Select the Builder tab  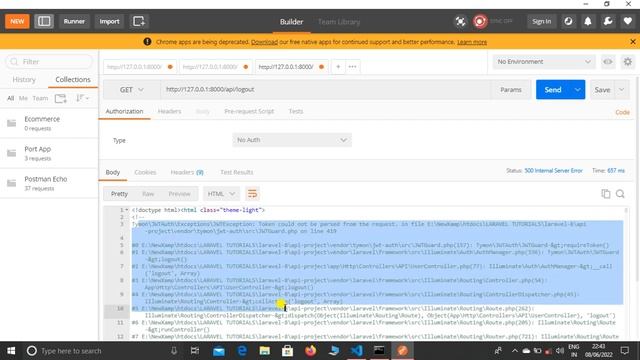click(291, 22)
